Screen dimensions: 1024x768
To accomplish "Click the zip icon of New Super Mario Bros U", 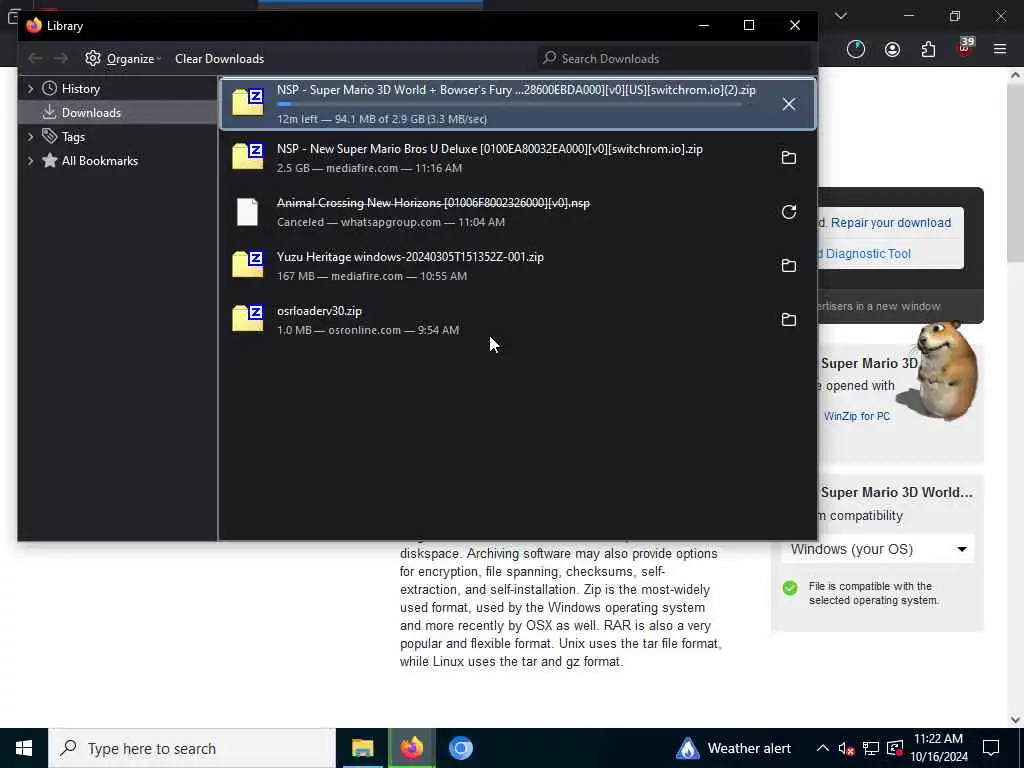I will pos(248,157).
